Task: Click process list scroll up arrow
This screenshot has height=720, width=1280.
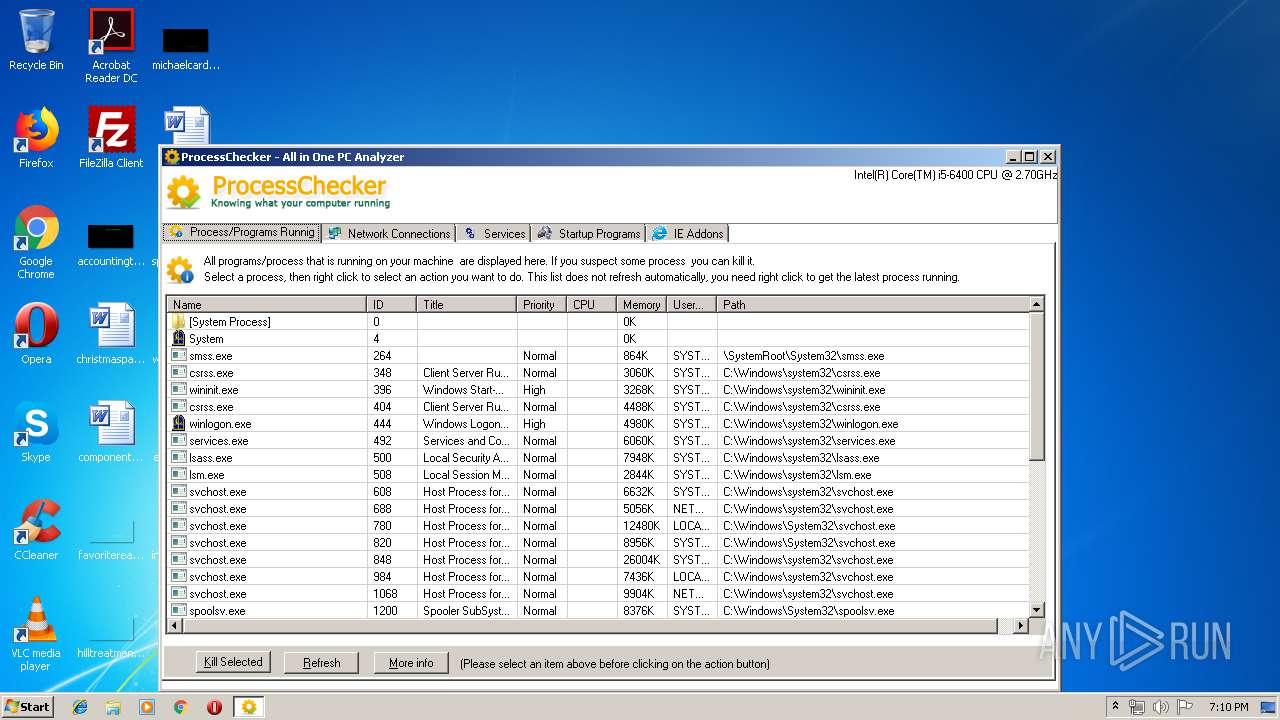Action: click(1036, 304)
